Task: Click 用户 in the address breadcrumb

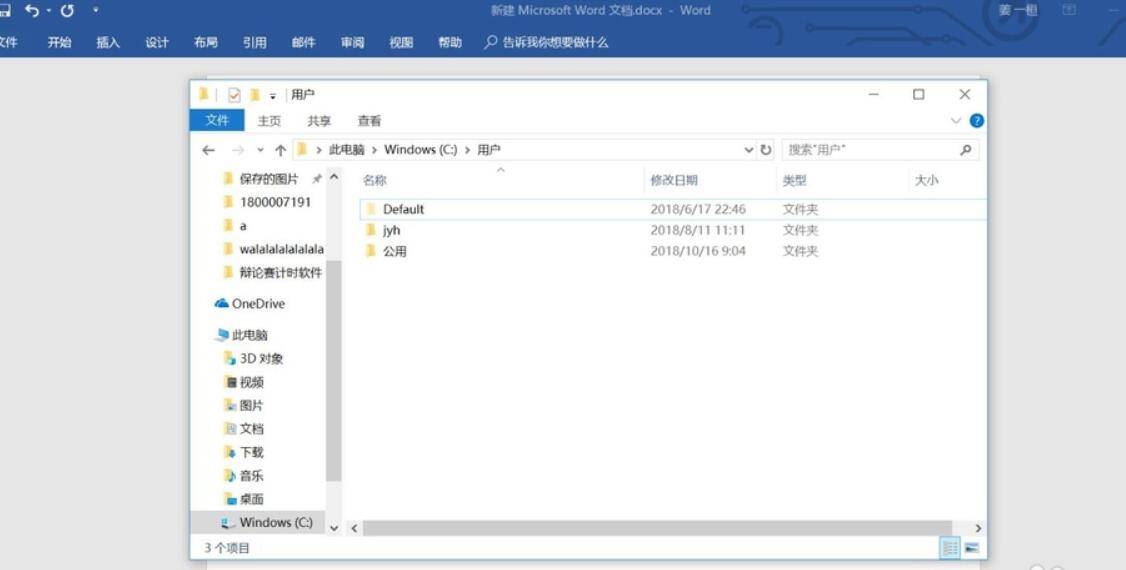Action: click(x=489, y=149)
